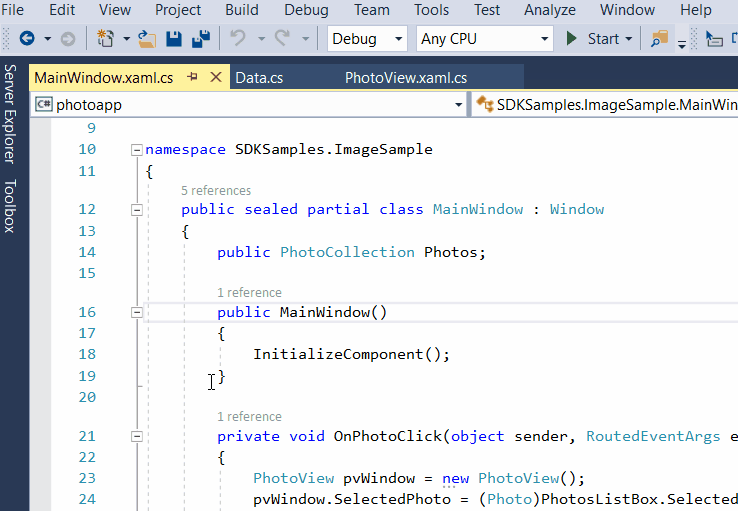The height and width of the screenshot is (511, 738).
Task: Open the toolbar overflow options arrow
Action: pos(682,44)
